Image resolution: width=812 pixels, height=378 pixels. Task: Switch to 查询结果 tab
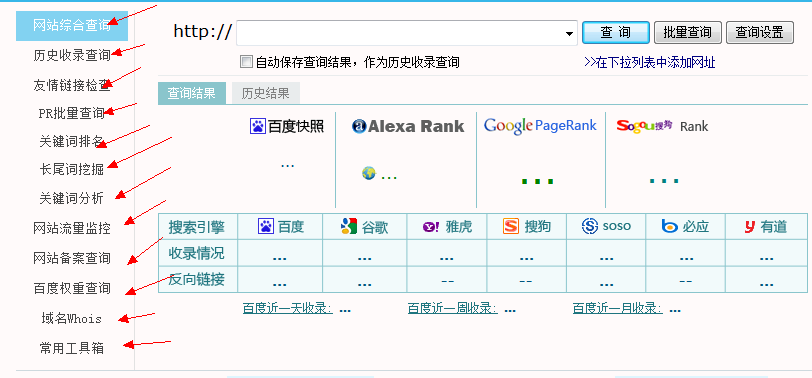192,93
